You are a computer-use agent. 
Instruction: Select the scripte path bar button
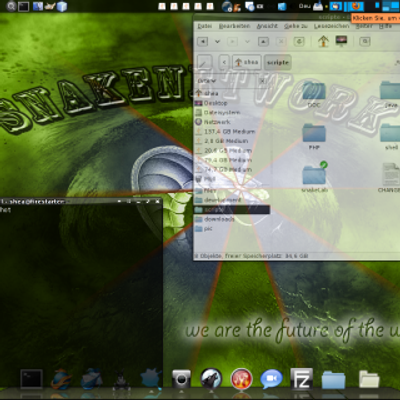tap(278, 62)
